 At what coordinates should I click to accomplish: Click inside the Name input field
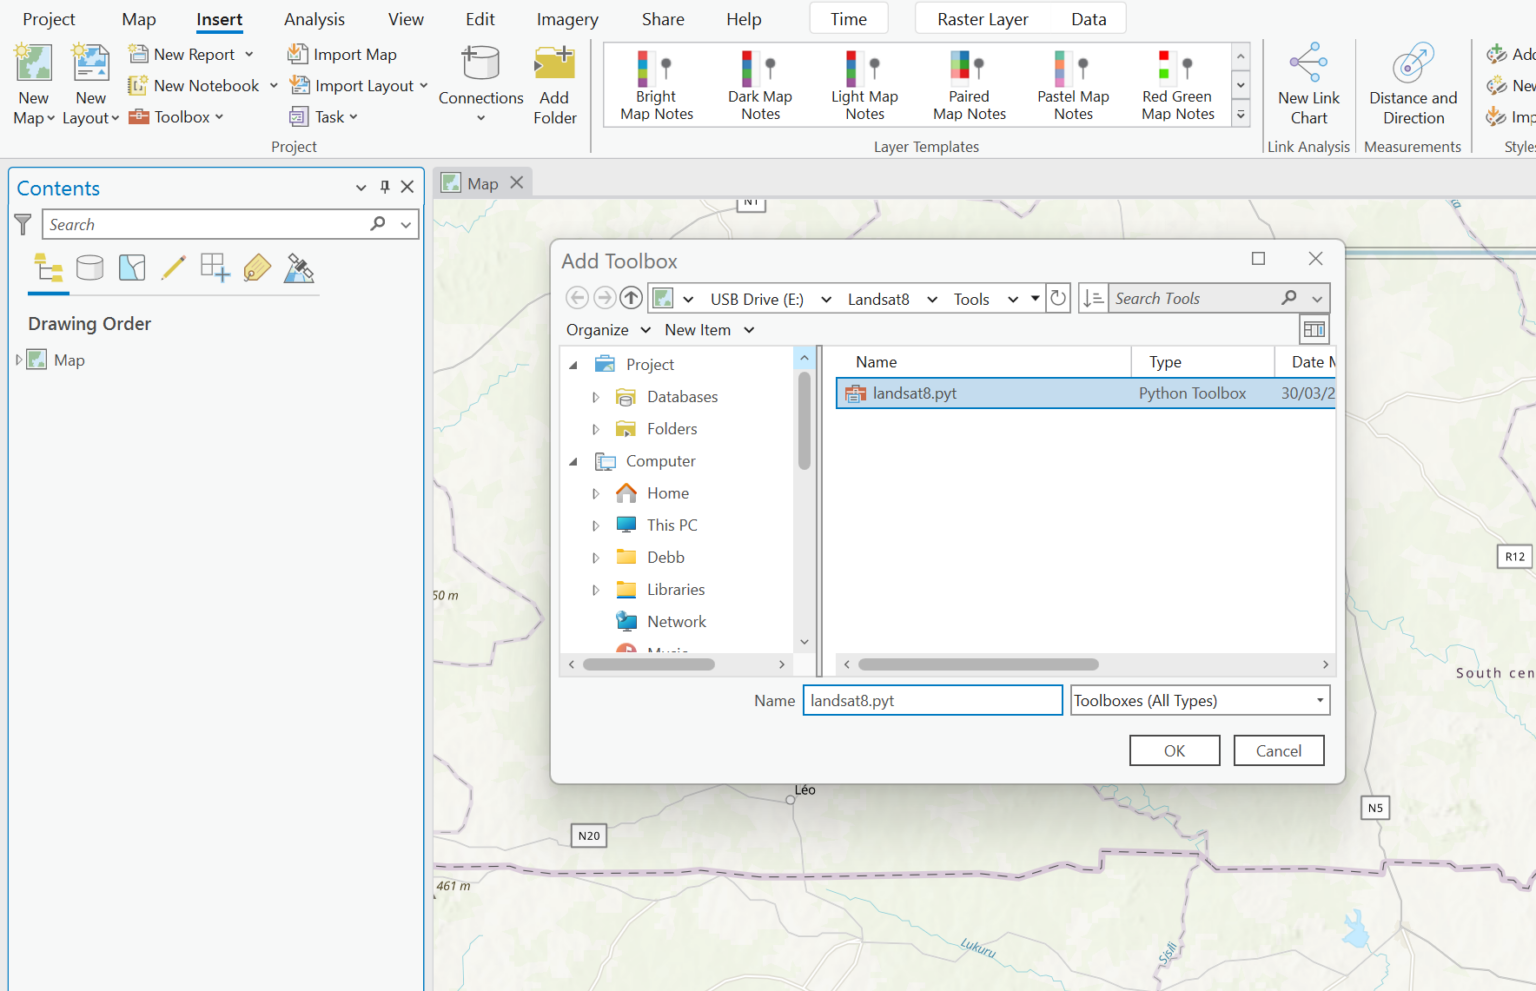(x=931, y=700)
